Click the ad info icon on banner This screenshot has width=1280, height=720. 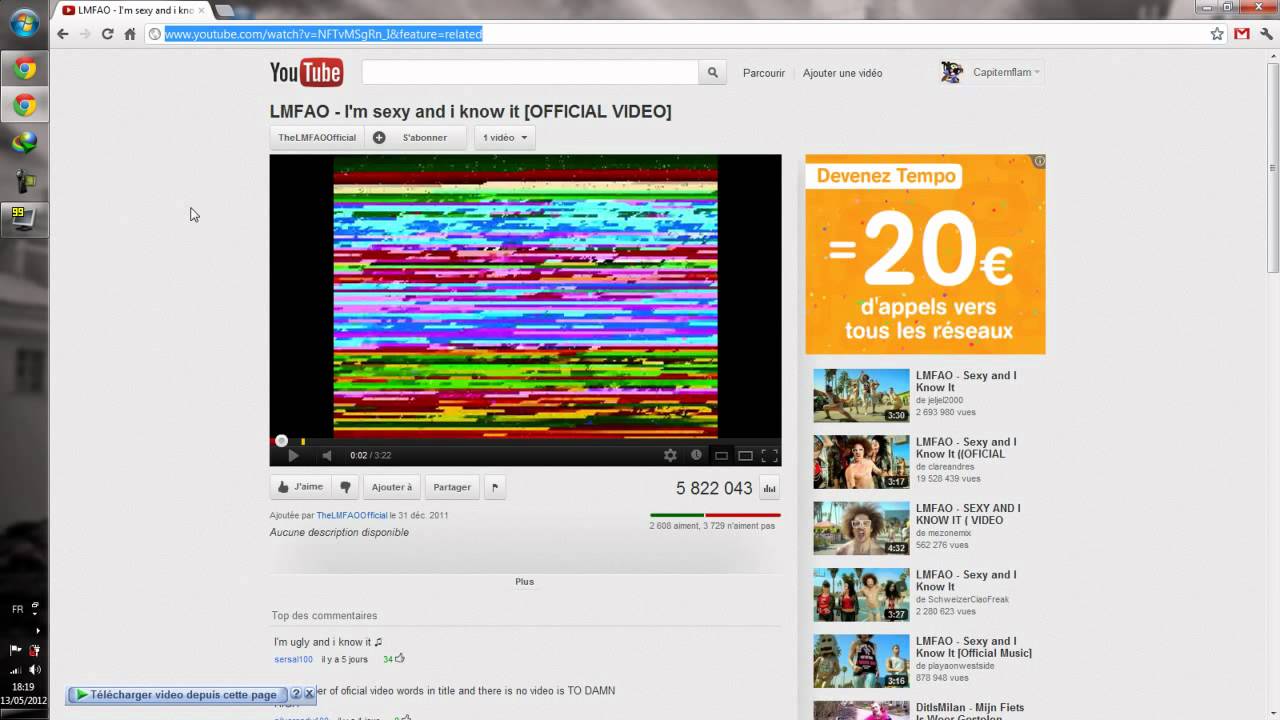1039,161
